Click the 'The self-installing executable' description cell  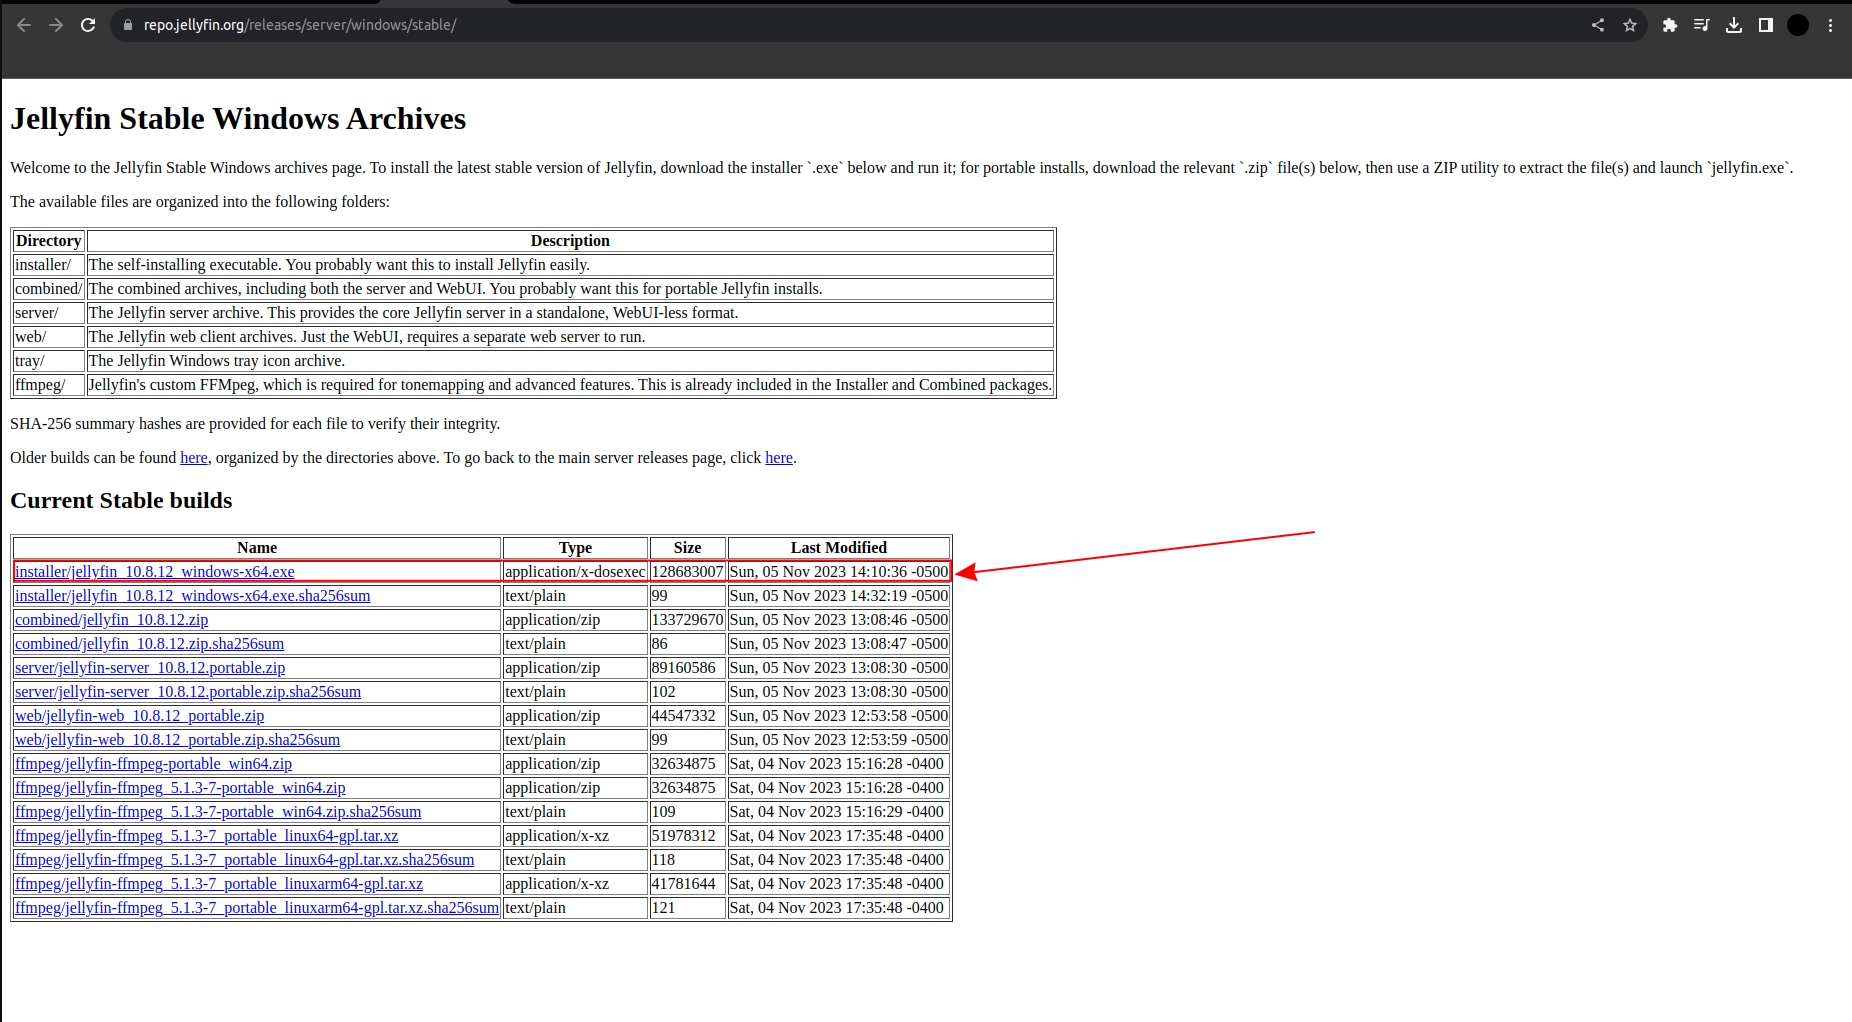pos(570,265)
